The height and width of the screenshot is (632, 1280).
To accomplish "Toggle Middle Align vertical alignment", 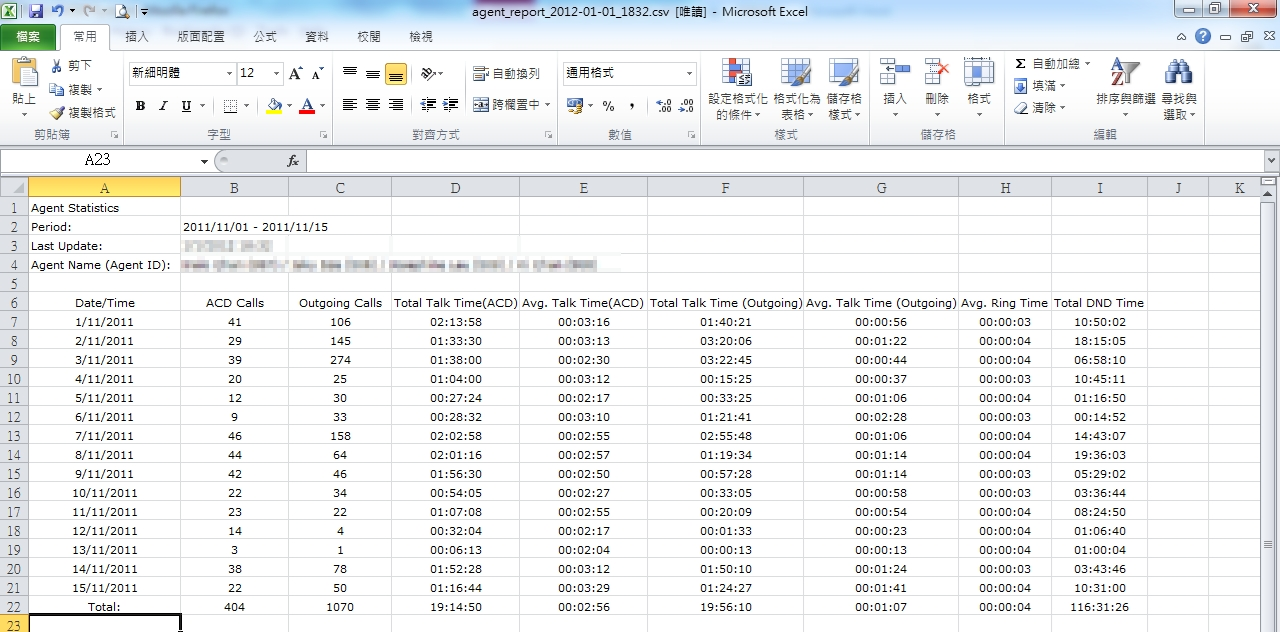I will click(373, 73).
